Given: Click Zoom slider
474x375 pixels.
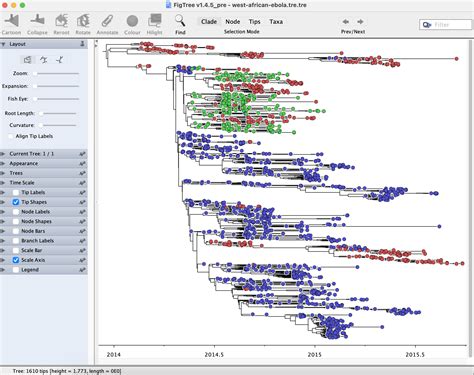Looking at the screenshot, I should 56,73.
